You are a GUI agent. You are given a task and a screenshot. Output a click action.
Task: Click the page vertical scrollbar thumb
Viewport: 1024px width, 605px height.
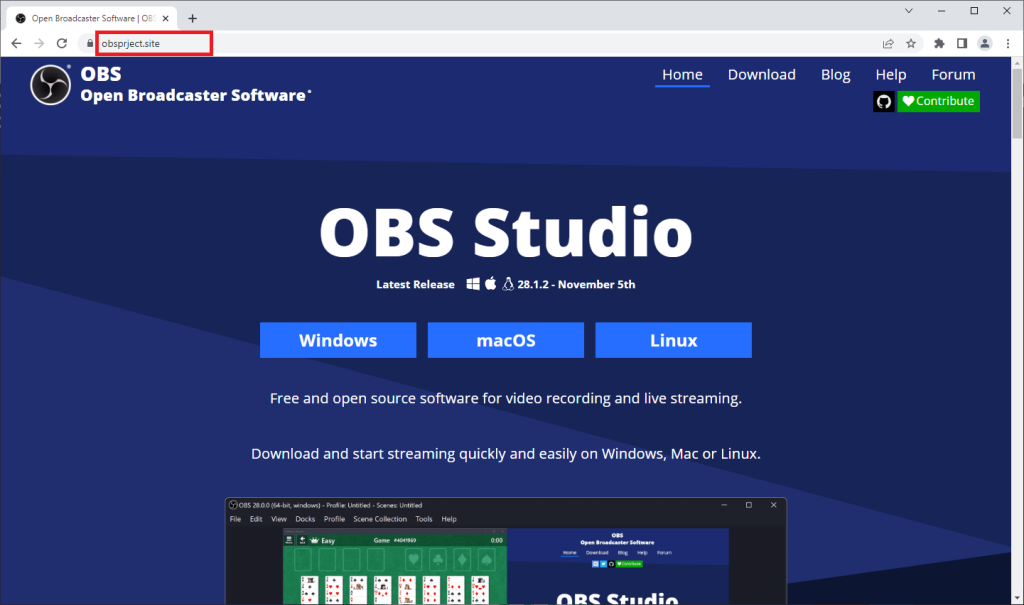coord(1017,103)
